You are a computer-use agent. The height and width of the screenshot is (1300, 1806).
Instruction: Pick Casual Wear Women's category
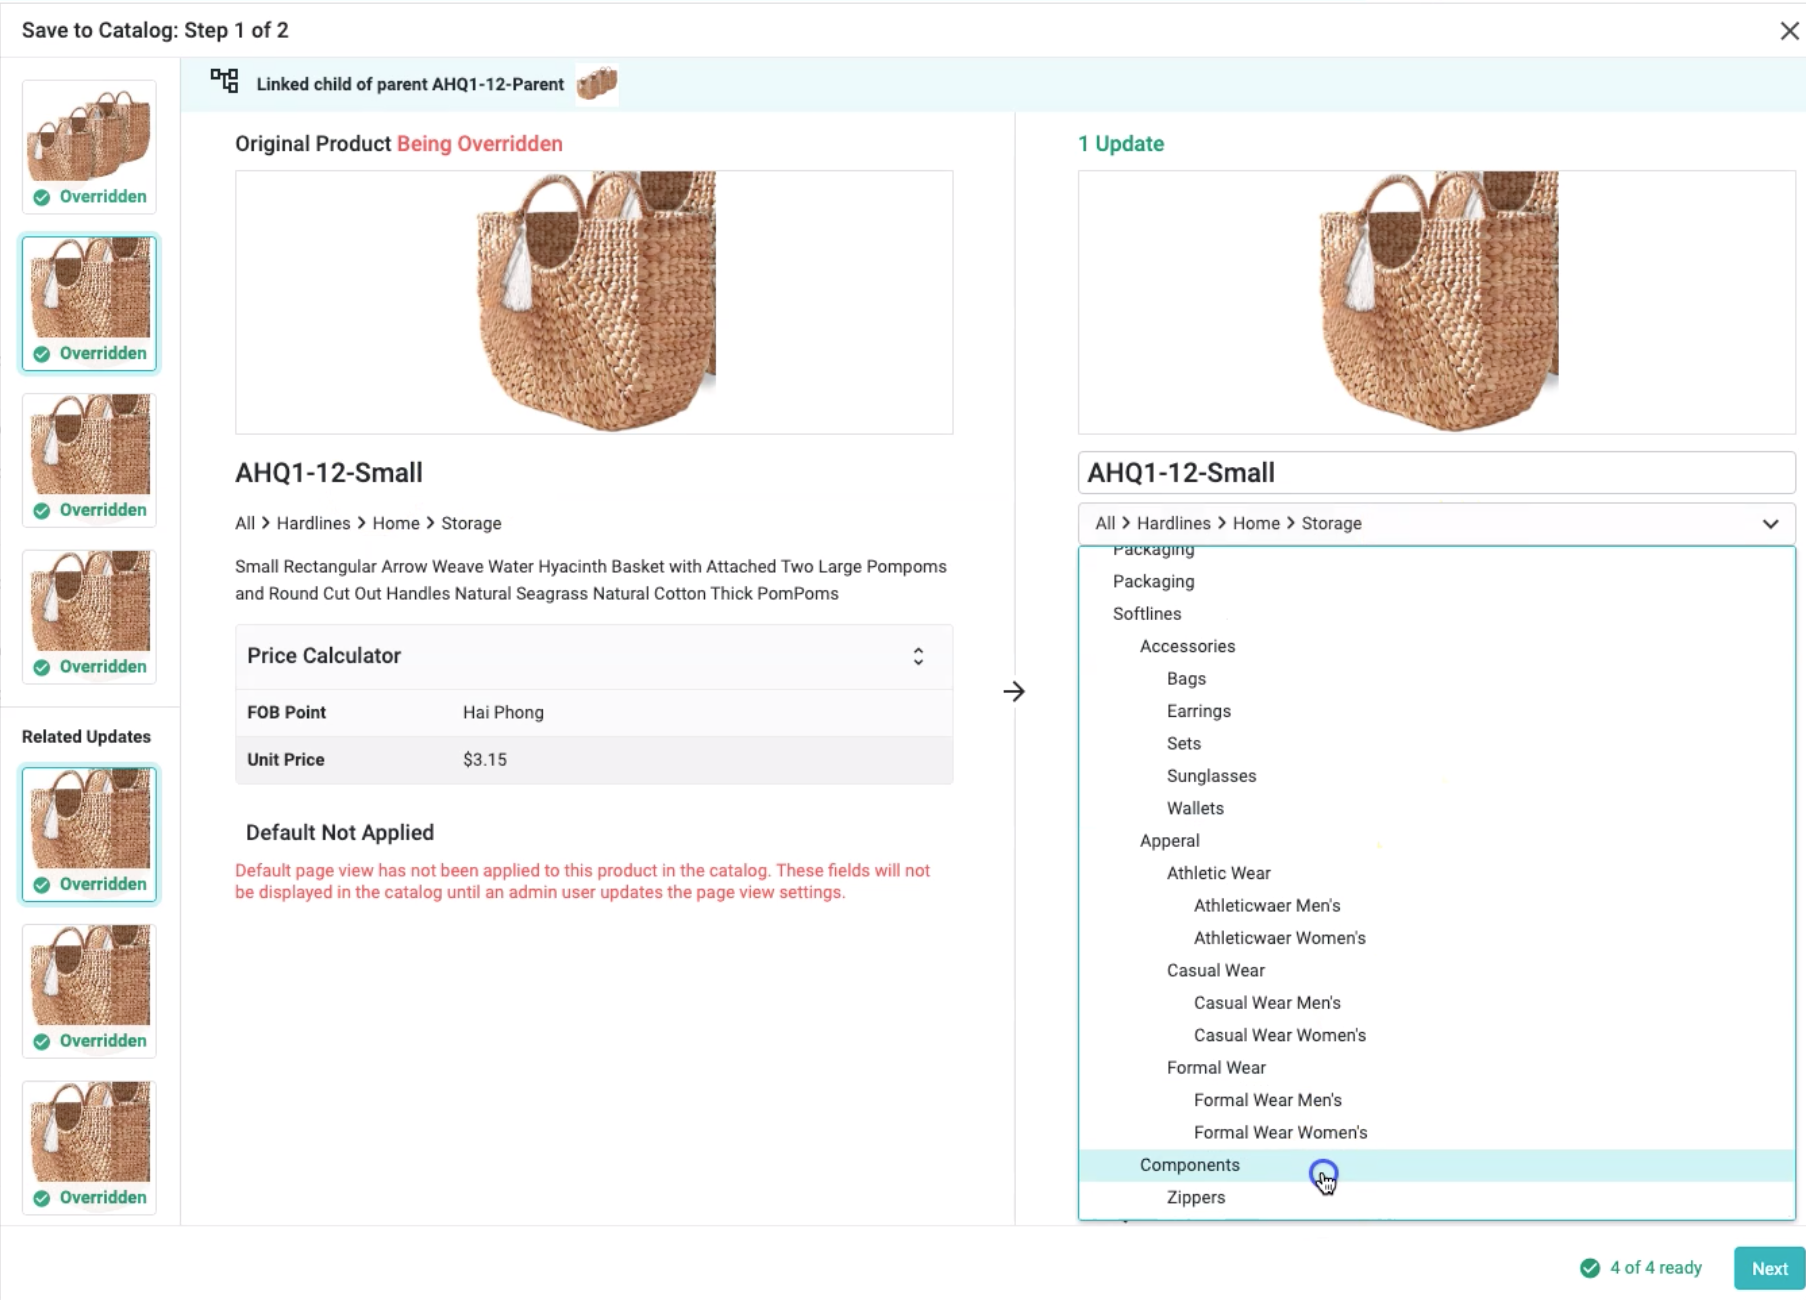pyautogui.click(x=1279, y=1035)
